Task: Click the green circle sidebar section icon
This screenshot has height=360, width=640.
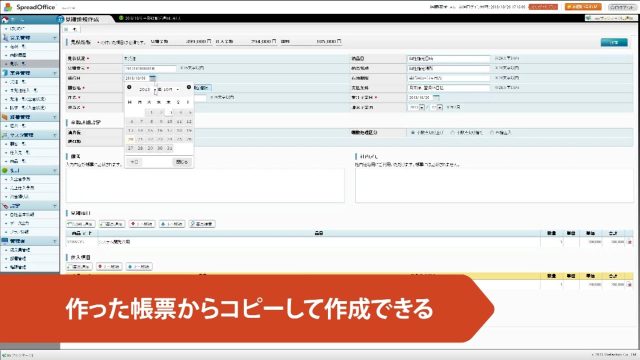Action: (5, 170)
